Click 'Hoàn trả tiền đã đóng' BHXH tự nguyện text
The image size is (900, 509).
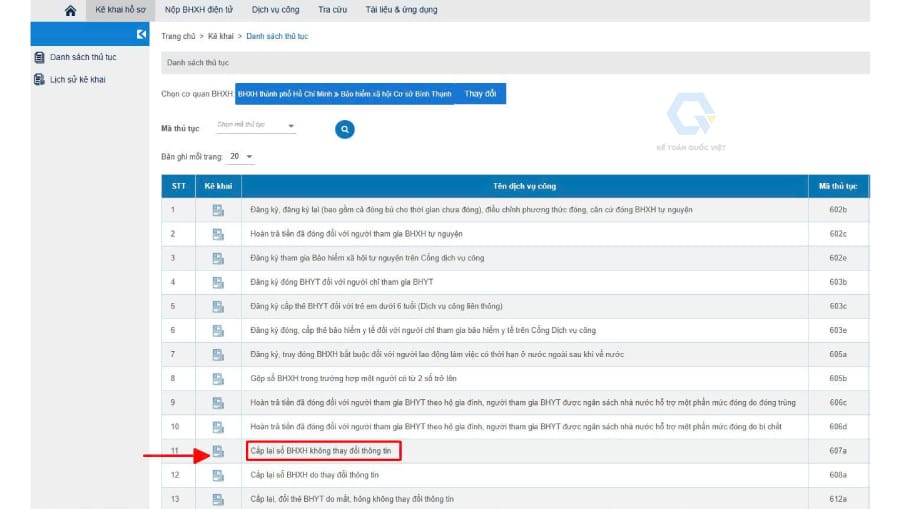click(356, 234)
